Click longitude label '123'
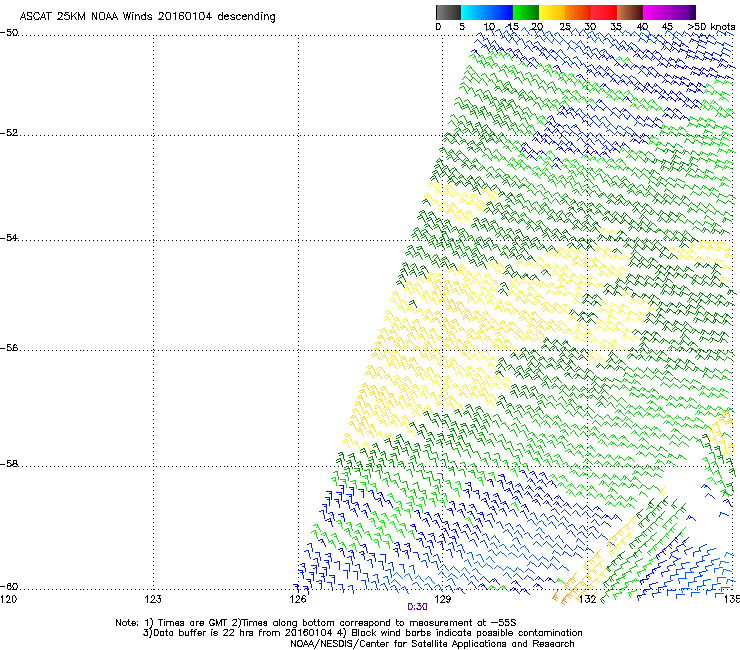Screen dimensions: 740x650 point(153,599)
